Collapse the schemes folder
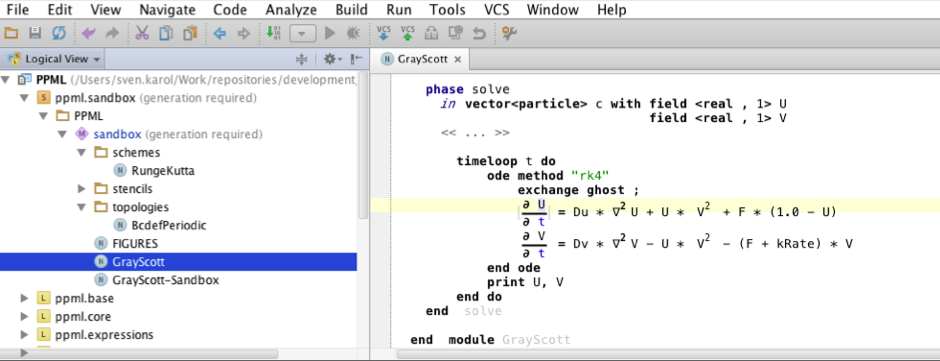Screen dimensions: 940x361 coord(82,152)
